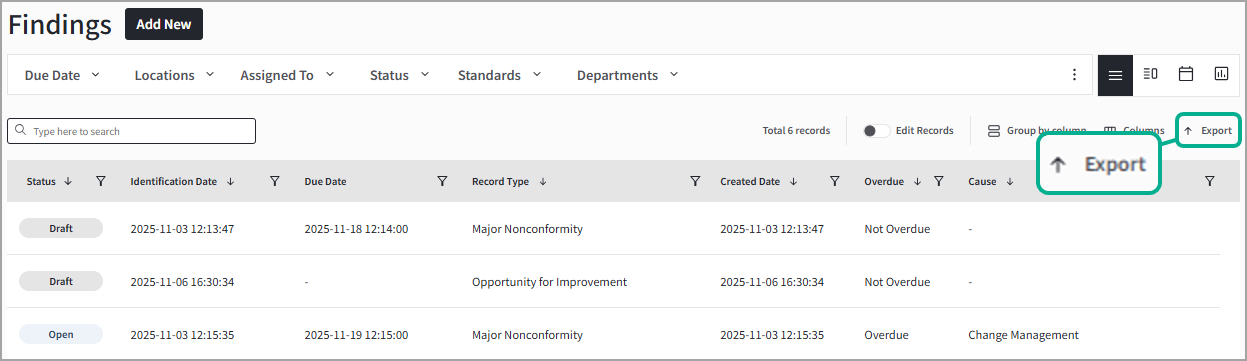Click the Open status badge
This screenshot has height=361, width=1247.
click(61, 335)
